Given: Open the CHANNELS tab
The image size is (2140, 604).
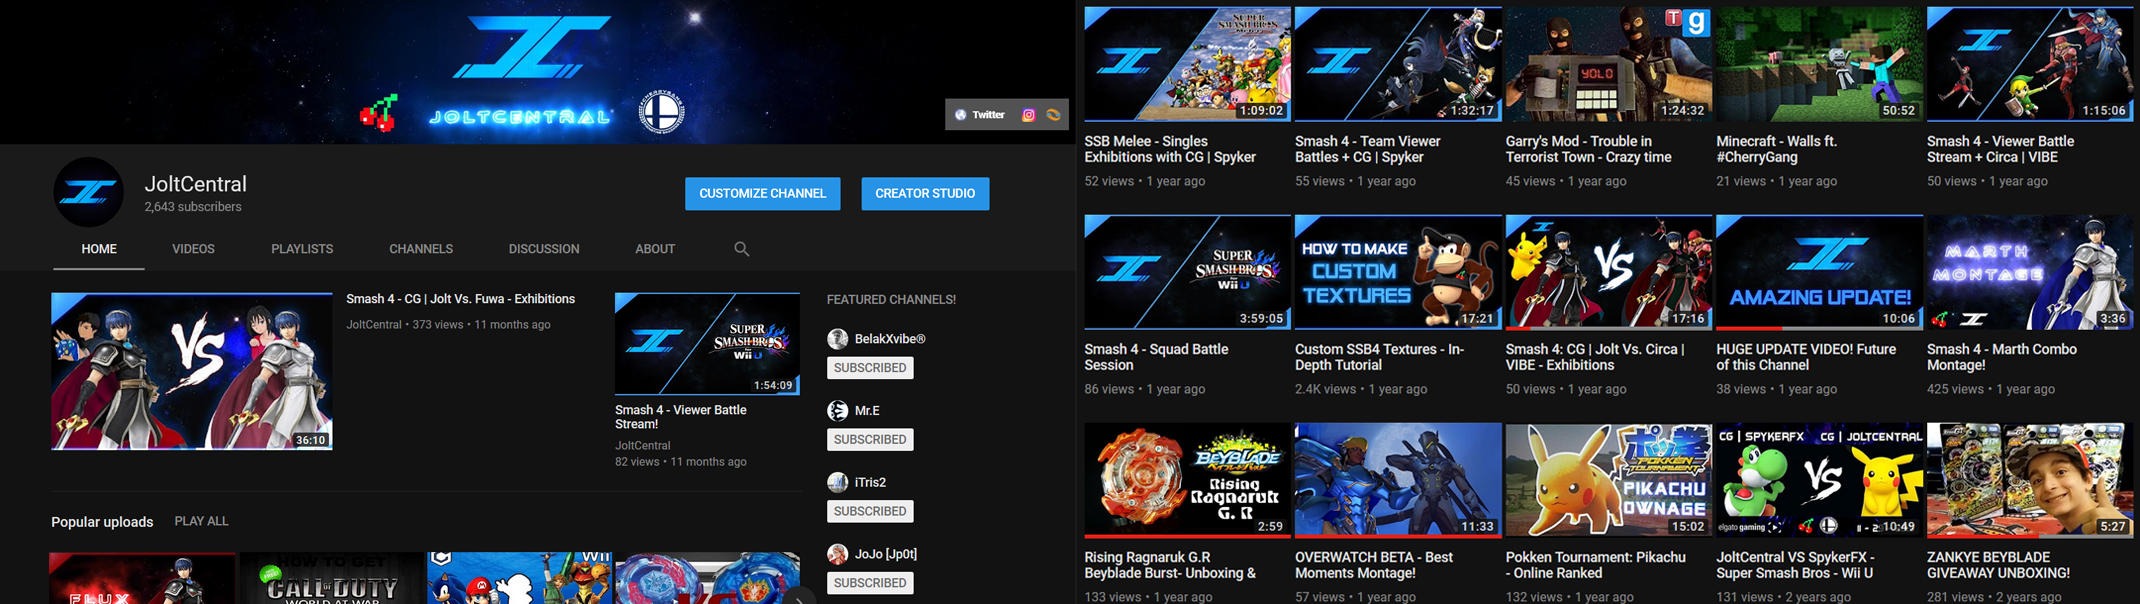Looking at the screenshot, I should (x=421, y=249).
